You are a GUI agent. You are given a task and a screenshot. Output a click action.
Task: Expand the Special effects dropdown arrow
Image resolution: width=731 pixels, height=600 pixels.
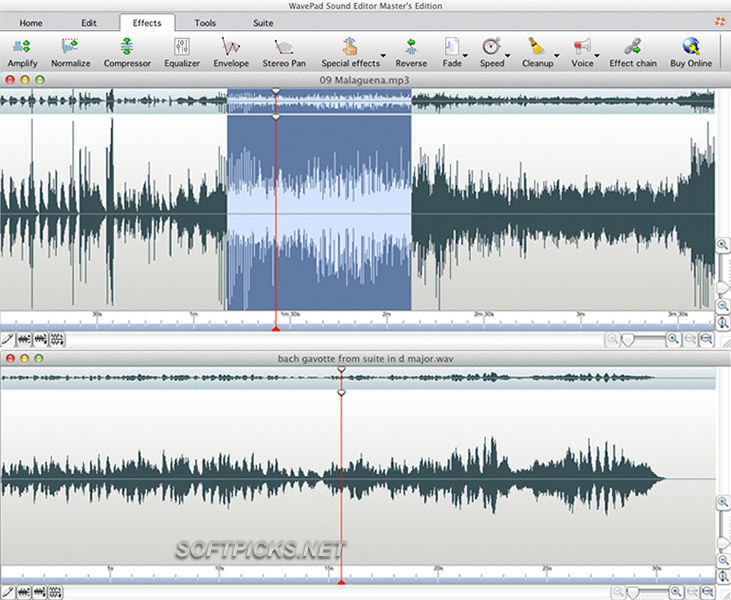pyautogui.click(x=383, y=56)
